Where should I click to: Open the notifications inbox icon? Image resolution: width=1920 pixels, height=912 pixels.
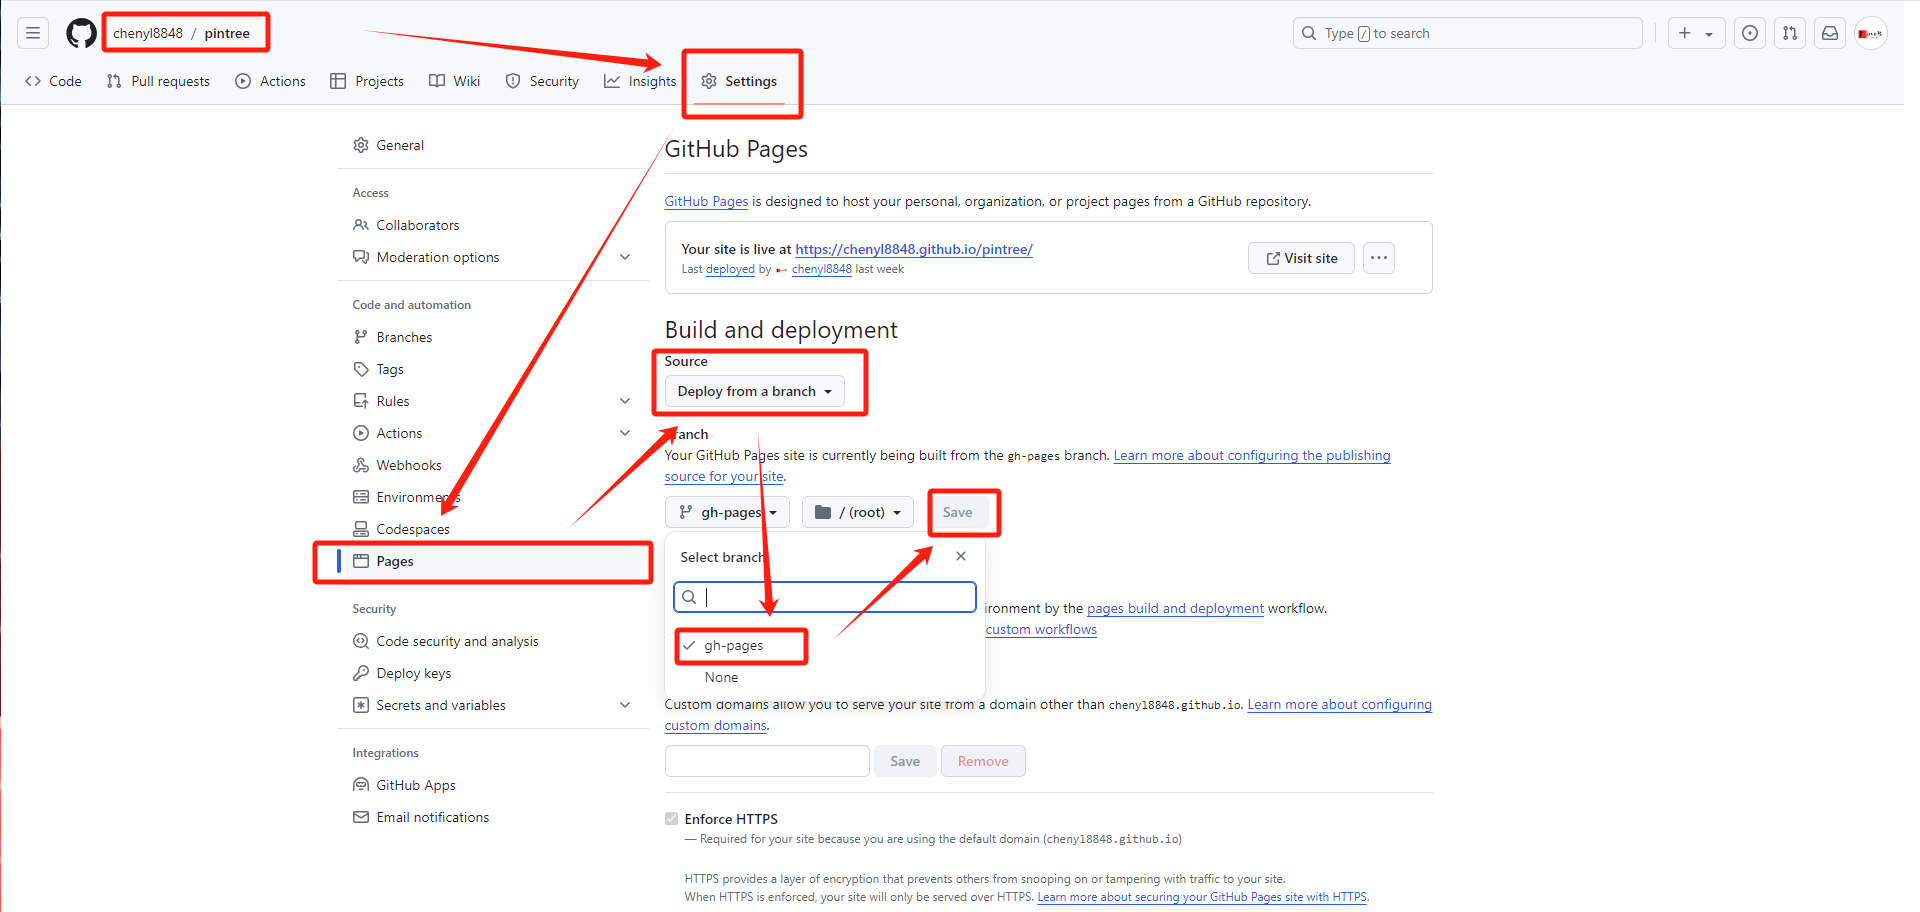click(x=1829, y=33)
